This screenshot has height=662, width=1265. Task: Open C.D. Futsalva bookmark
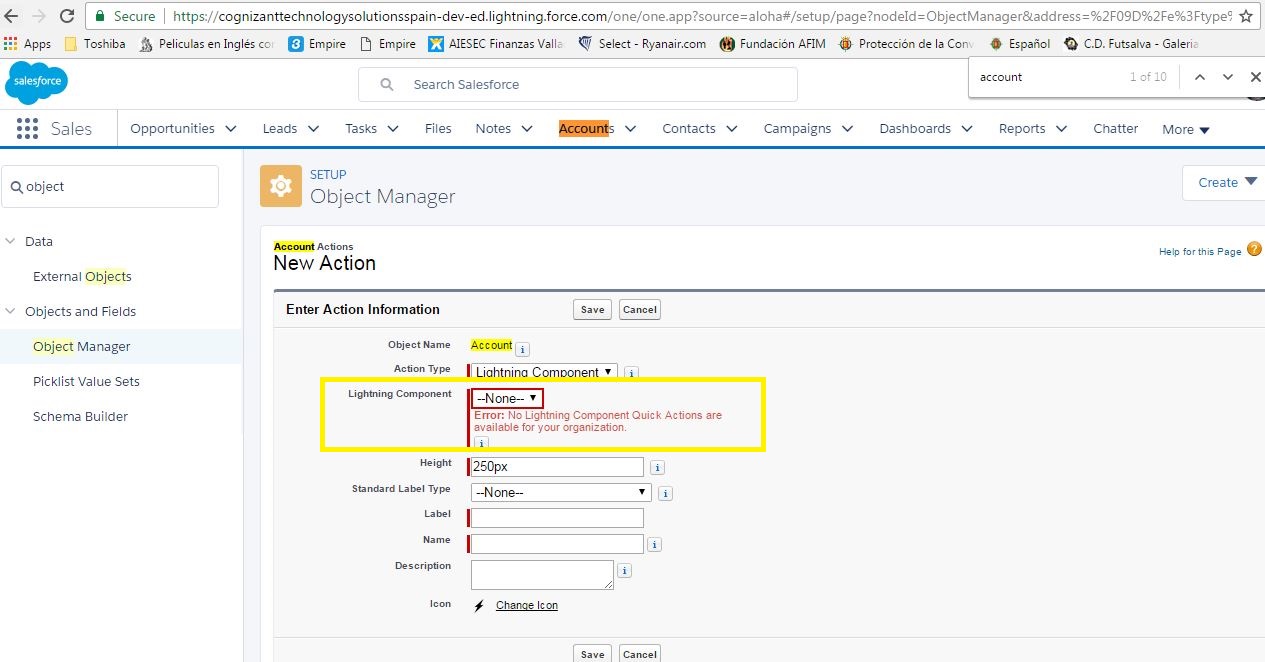tap(1131, 44)
